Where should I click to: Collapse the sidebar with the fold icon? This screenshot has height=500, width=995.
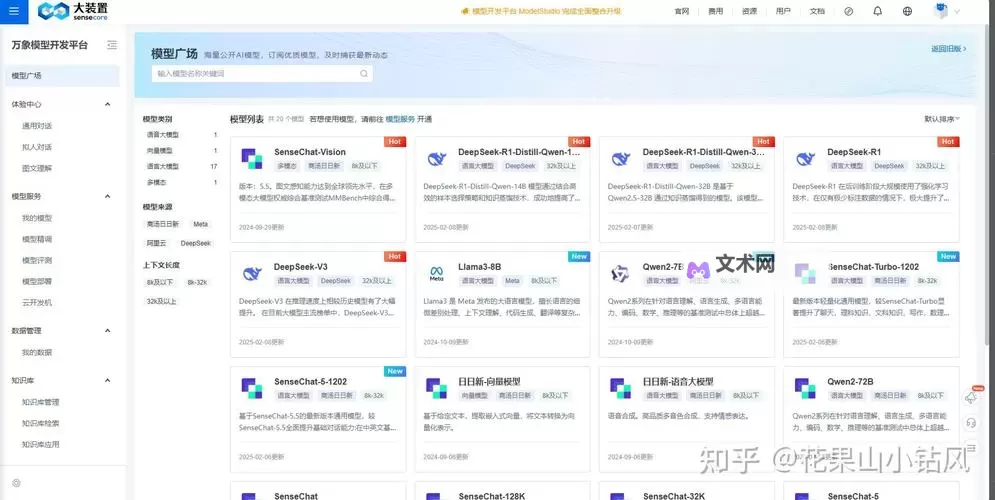coord(112,45)
